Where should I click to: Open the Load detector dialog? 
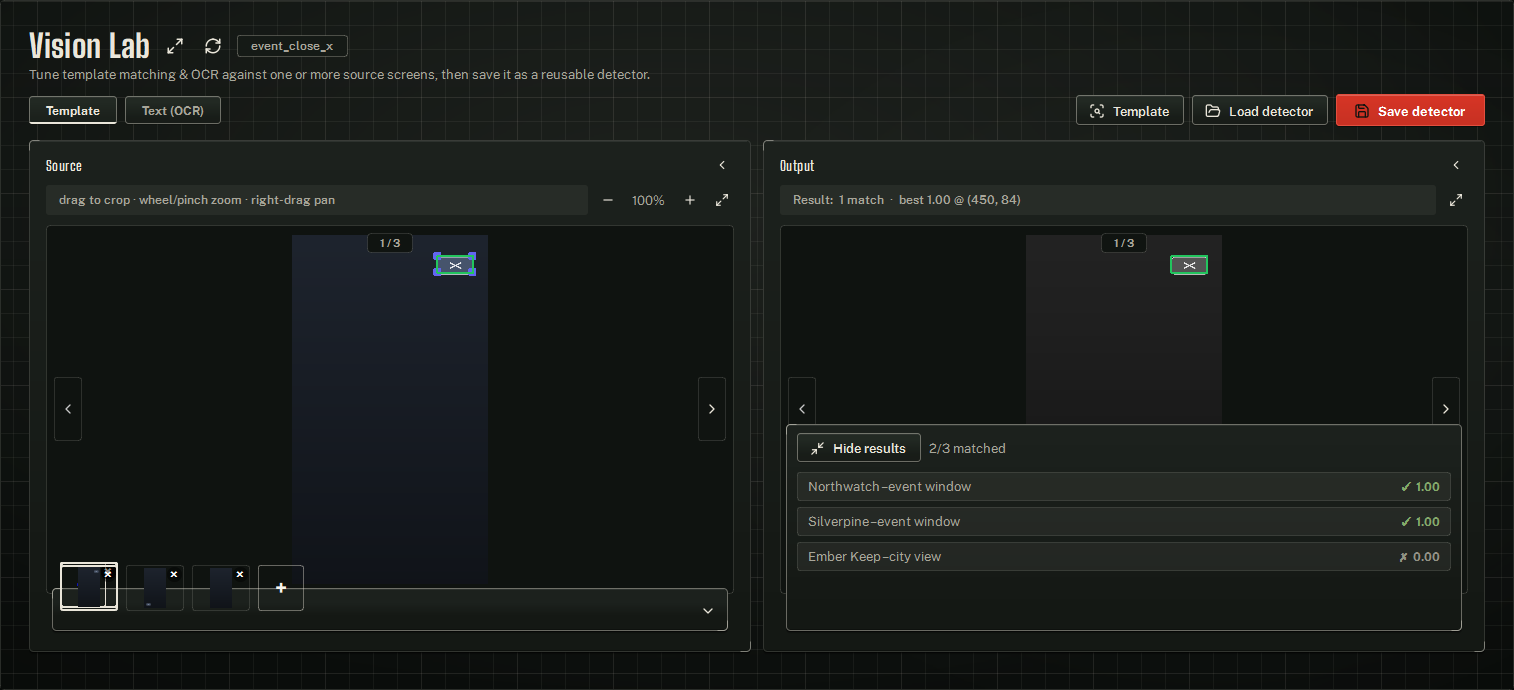[1260, 111]
